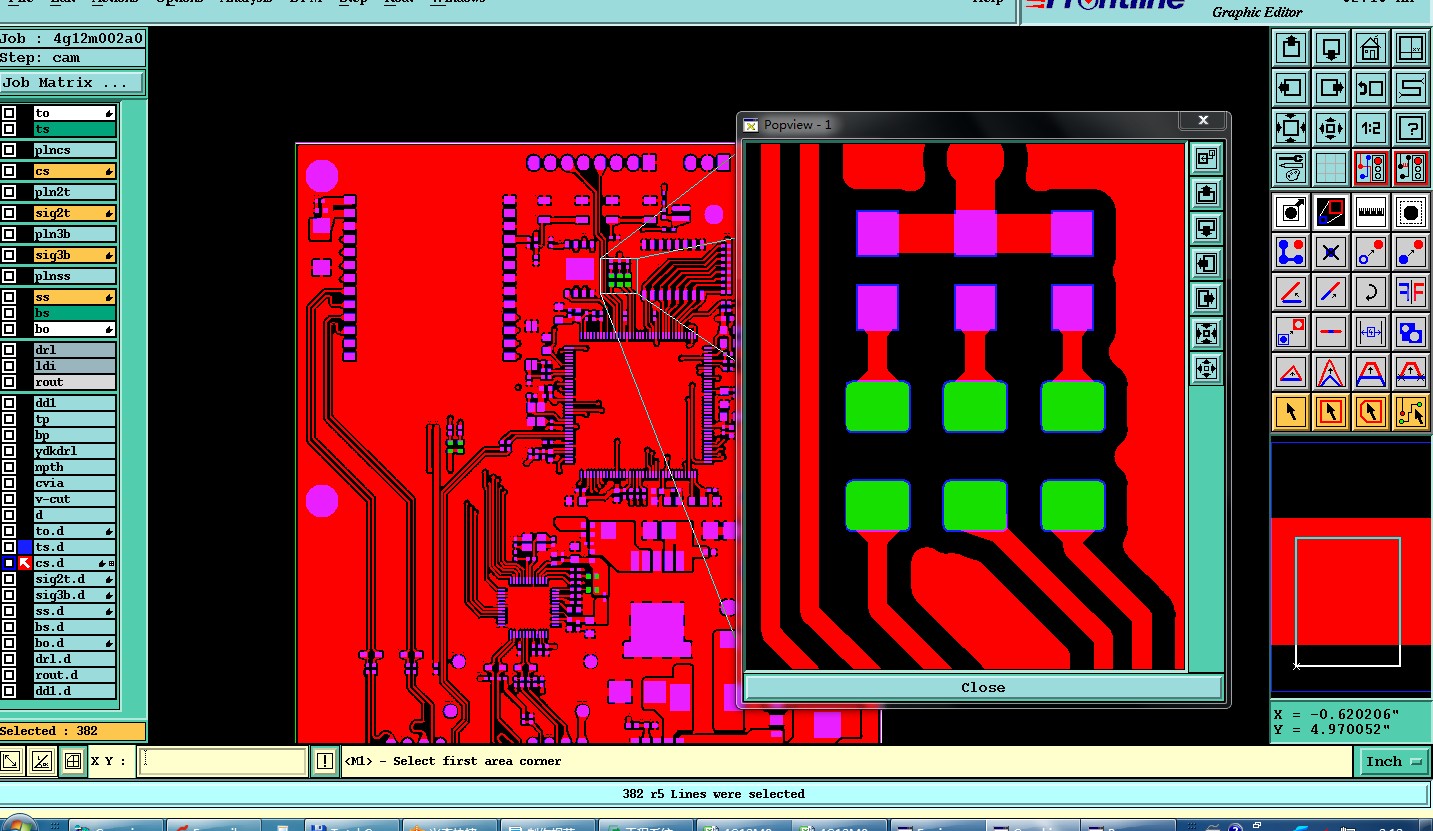Screen dimensions: 1433x831
Task: Click the arrow marker on the 'to' layer
Action: coord(108,113)
